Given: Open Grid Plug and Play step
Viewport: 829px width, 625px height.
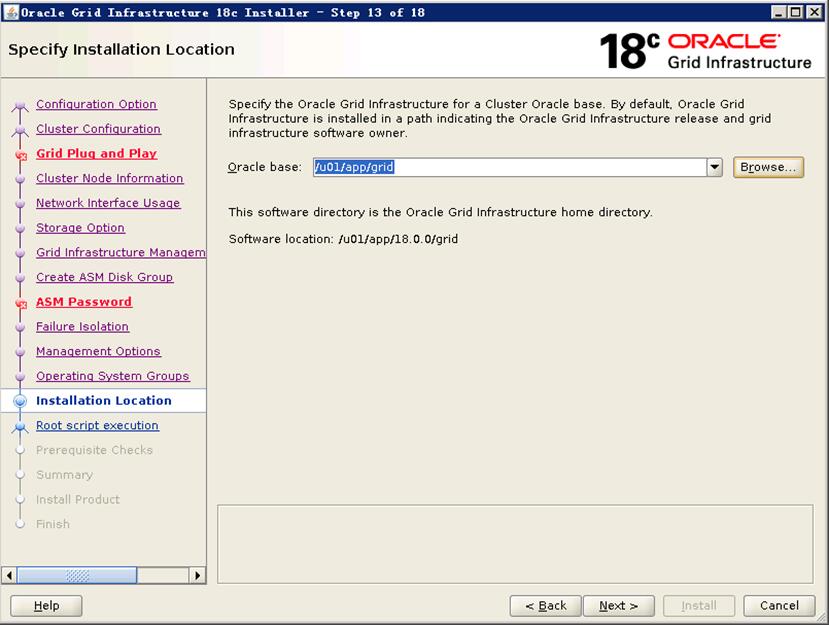Looking at the screenshot, I should [x=97, y=153].
